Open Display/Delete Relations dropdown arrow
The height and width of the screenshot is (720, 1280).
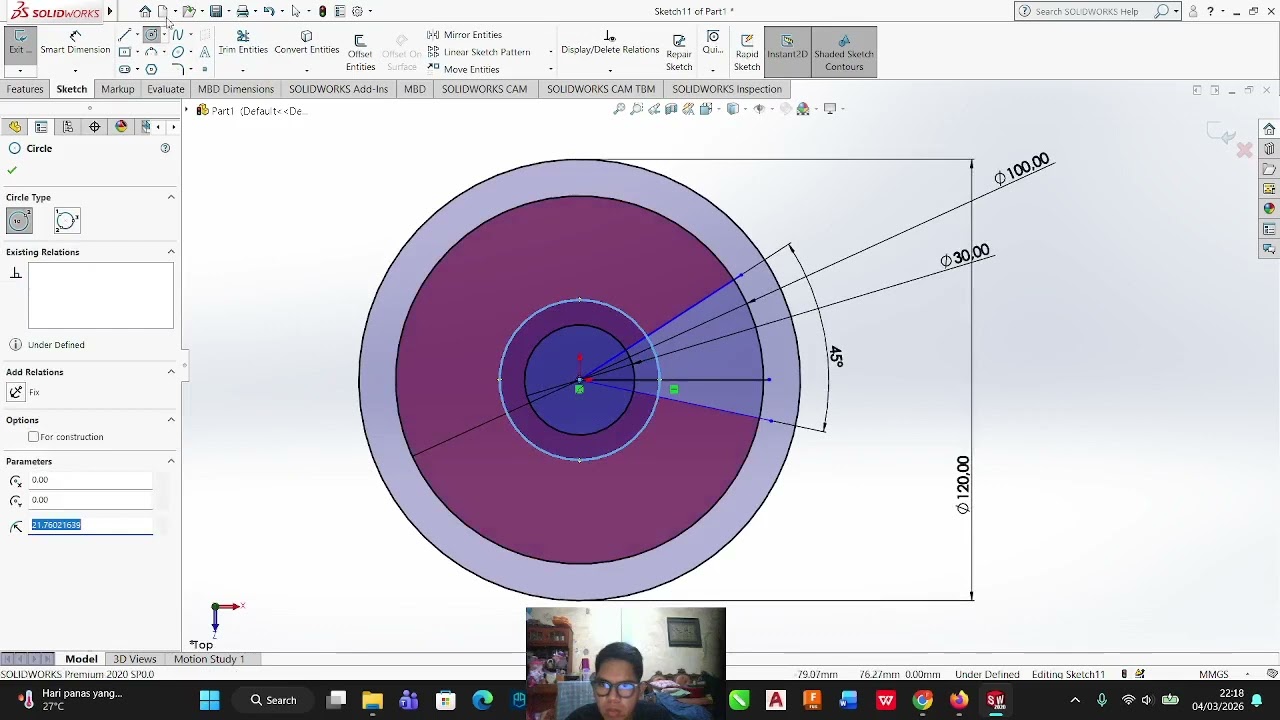click(x=610, y=71)
